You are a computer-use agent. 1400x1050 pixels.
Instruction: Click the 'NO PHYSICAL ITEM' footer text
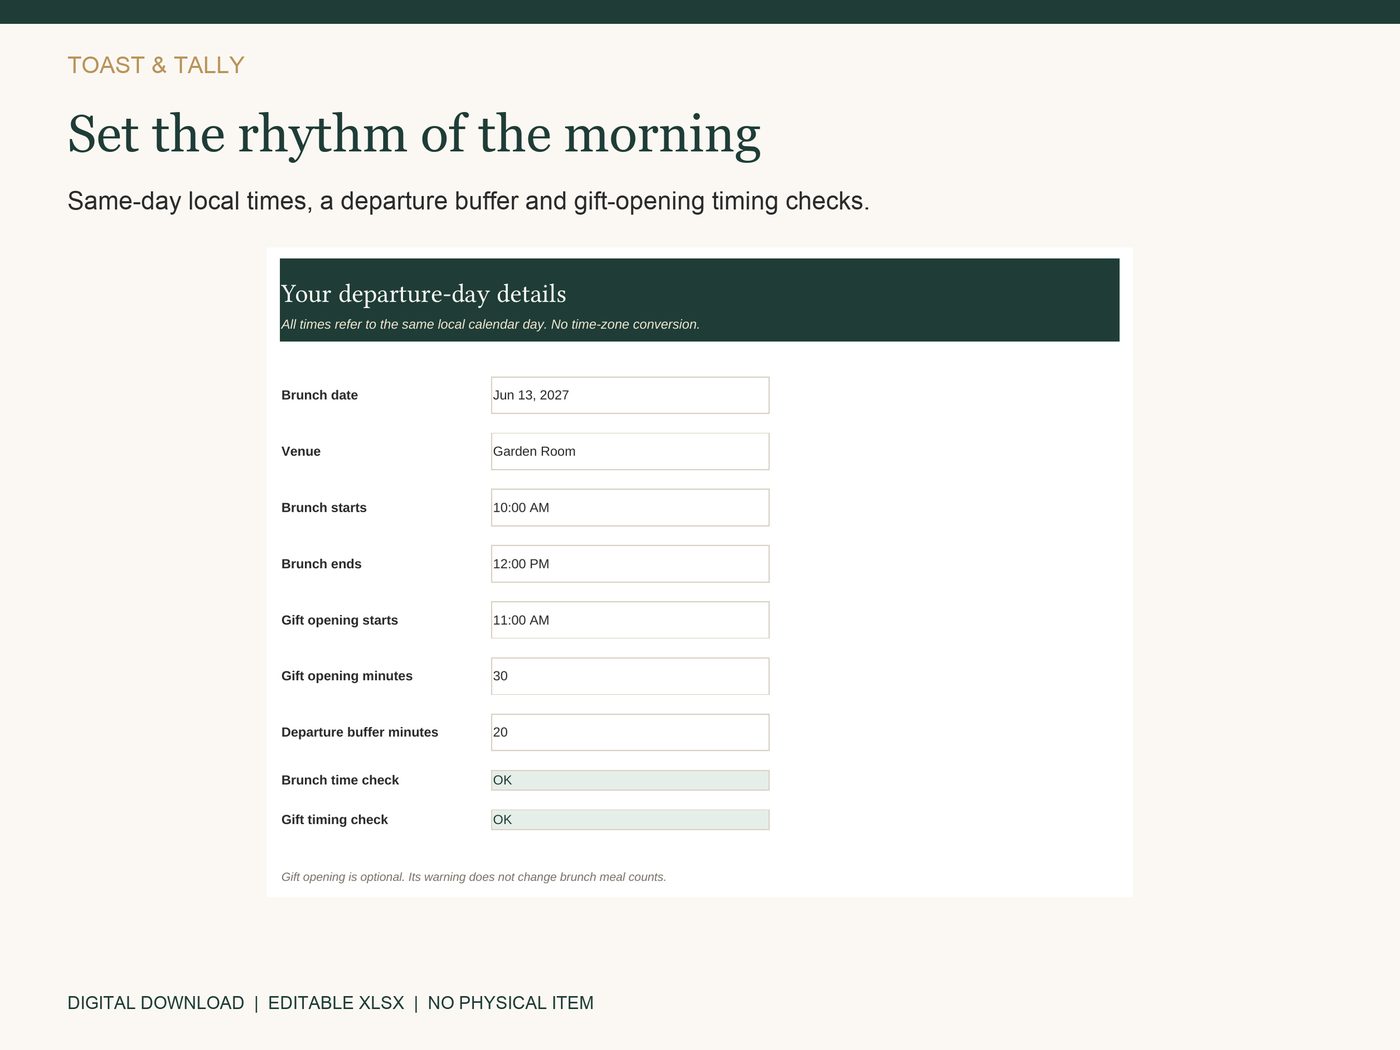[x=511, y=1003]
